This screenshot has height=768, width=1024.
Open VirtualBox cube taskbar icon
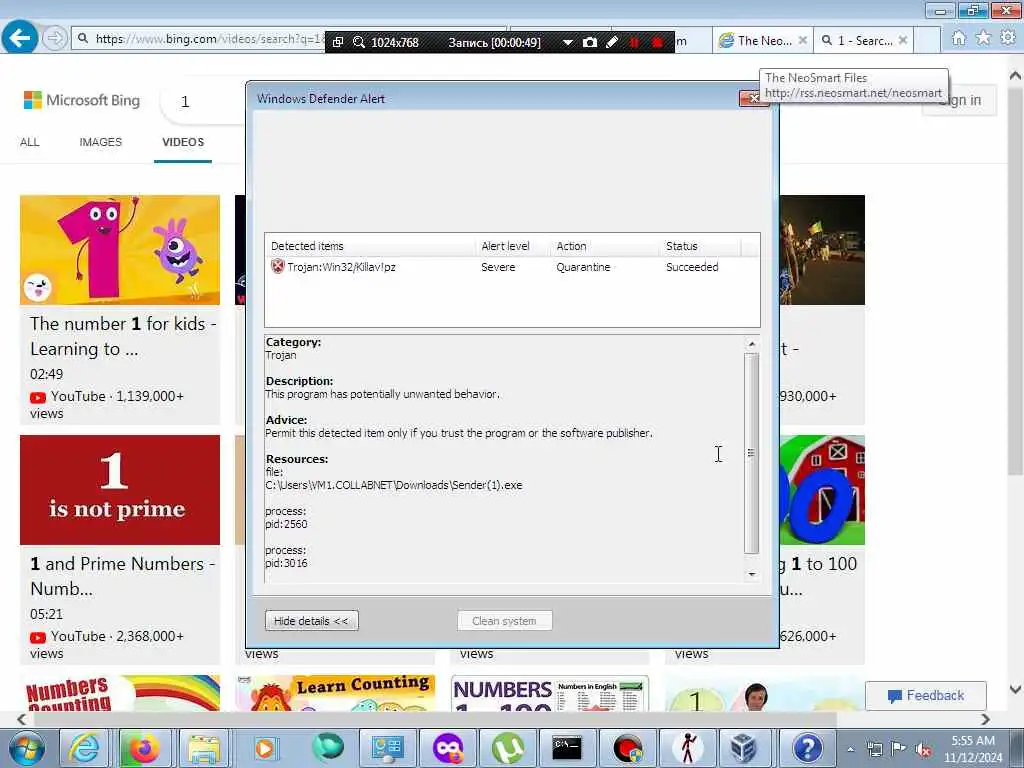point(744,748)
